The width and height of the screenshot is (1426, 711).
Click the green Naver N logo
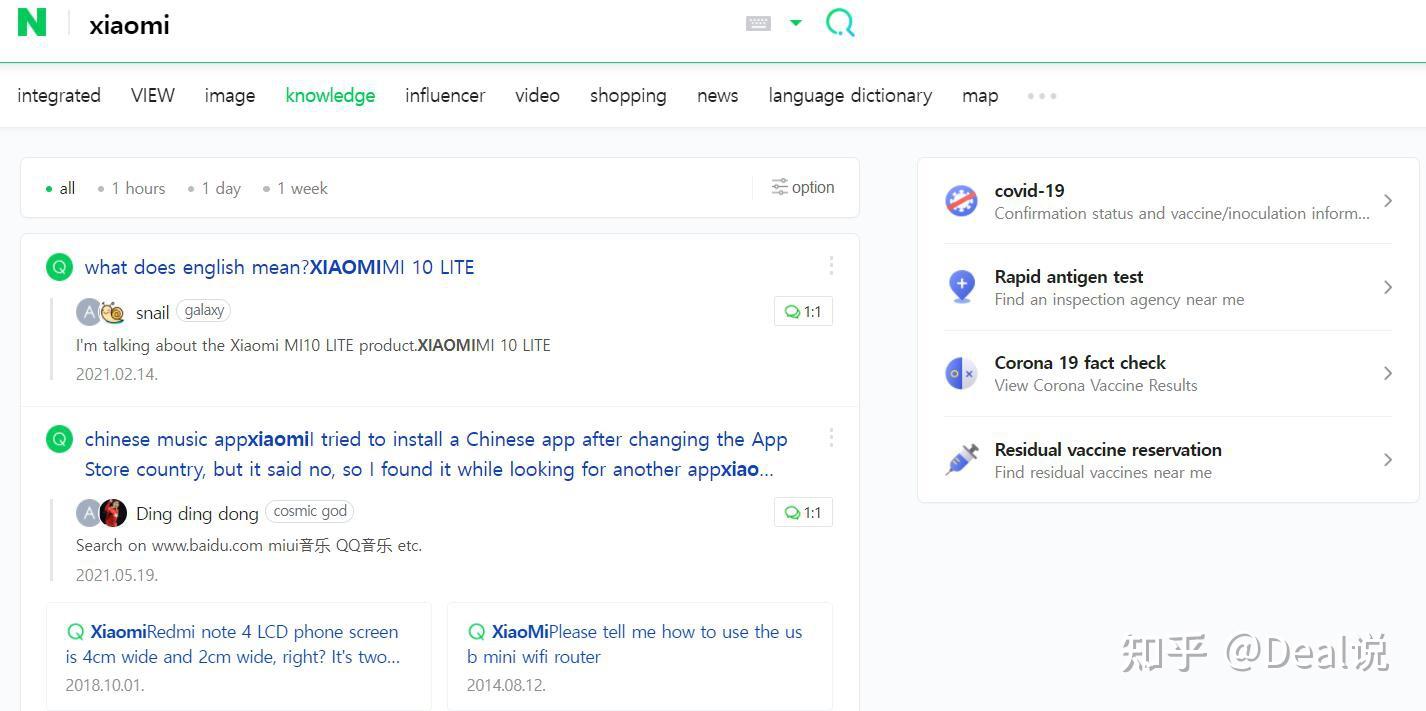[32, 22]
